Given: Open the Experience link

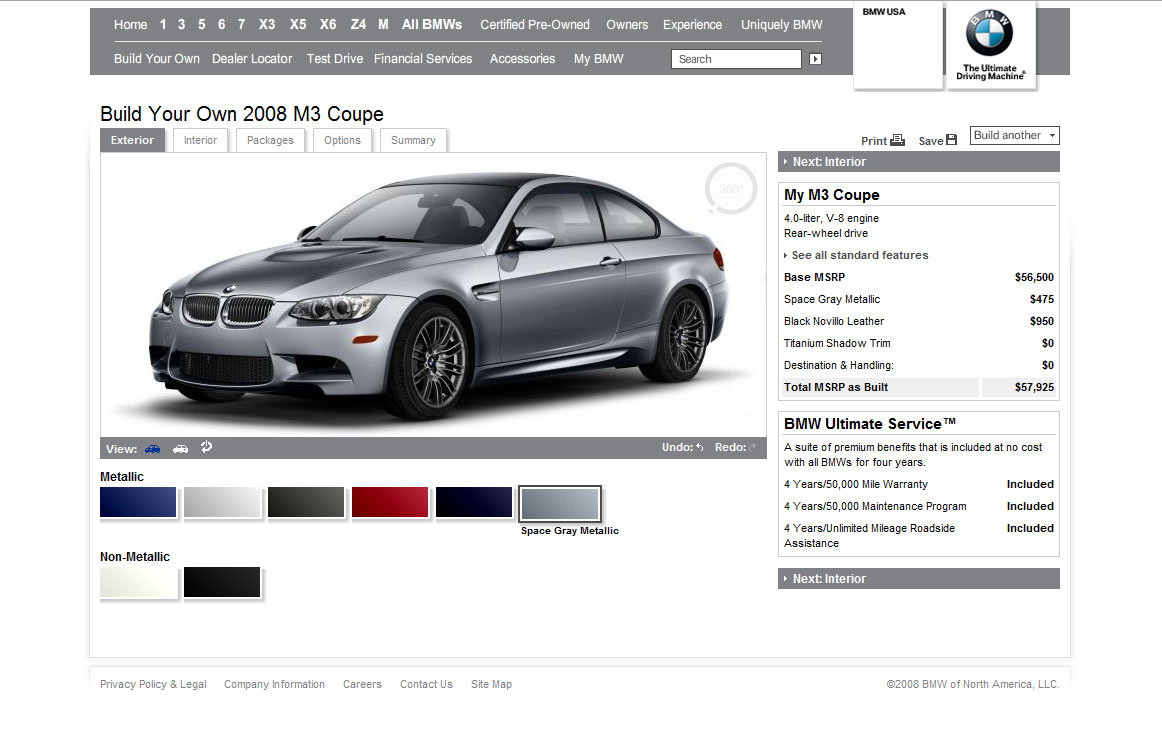Looking at the screenshot, I should coord(692,24).
